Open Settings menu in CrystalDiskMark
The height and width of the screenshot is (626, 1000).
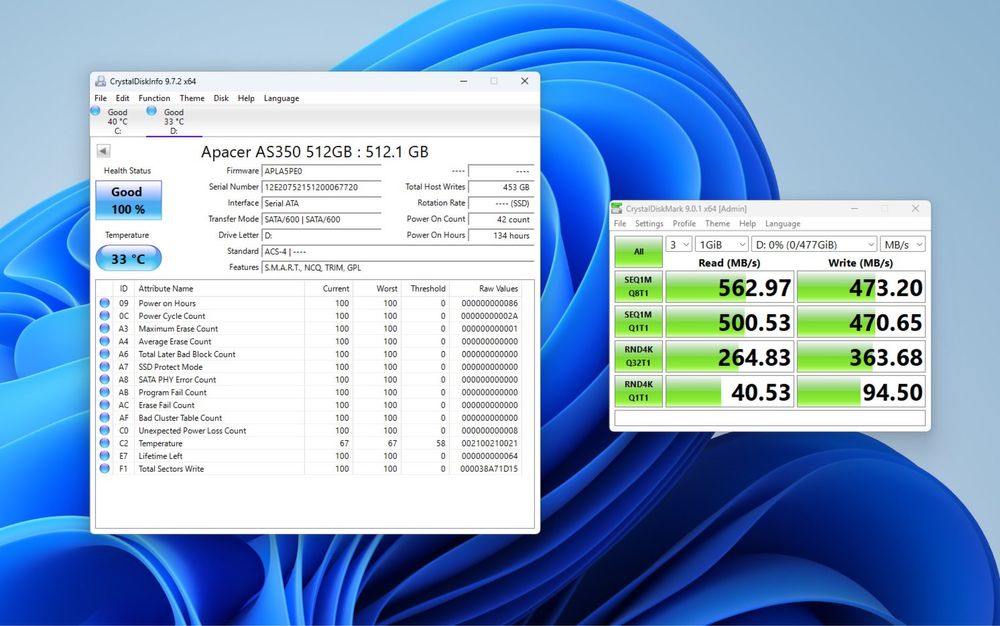coord(649,224)
